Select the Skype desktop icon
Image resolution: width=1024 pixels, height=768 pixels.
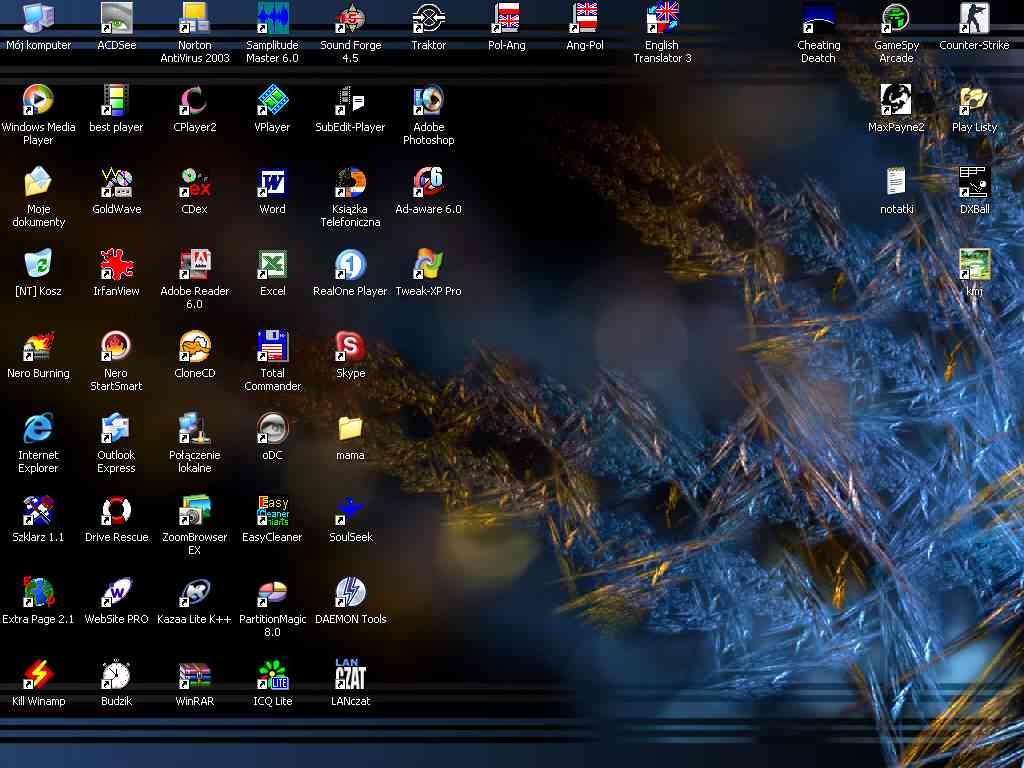tap(350, 346)
